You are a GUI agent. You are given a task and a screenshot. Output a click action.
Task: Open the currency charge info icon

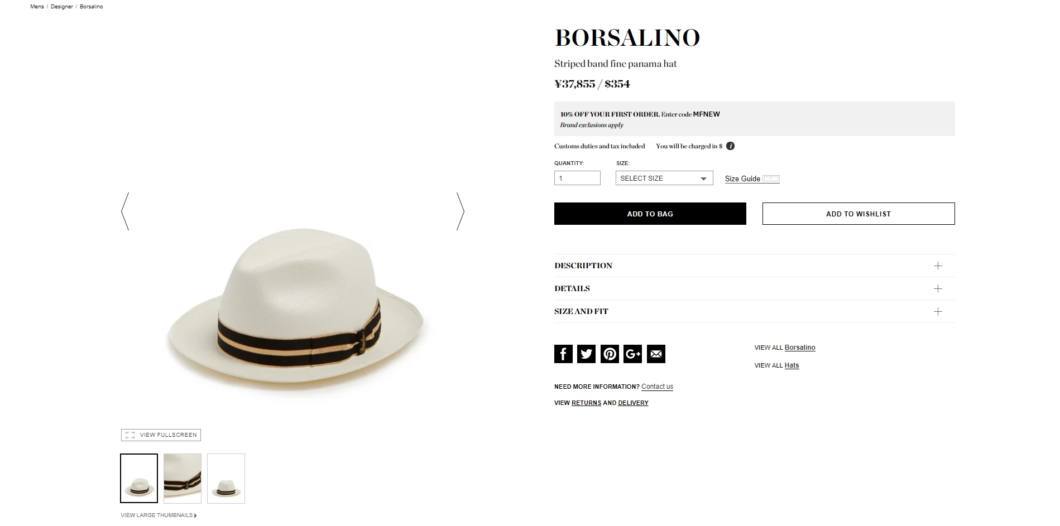730,146
